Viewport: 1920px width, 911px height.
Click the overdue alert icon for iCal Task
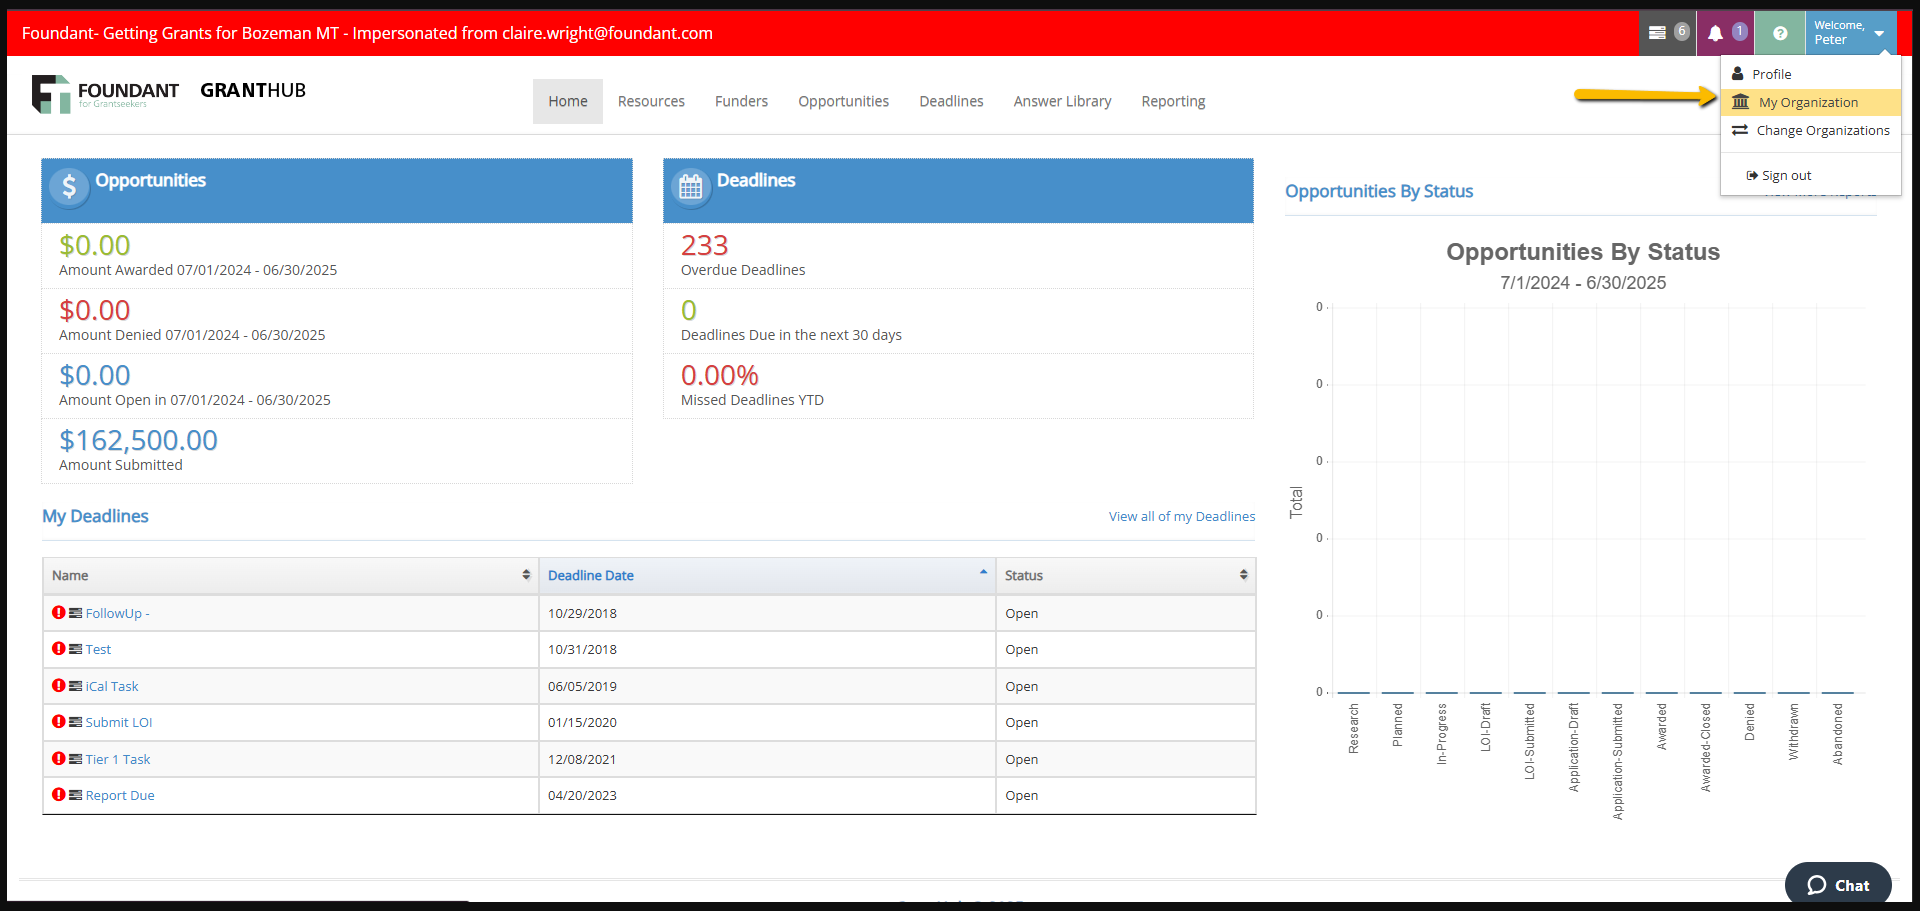59,685
